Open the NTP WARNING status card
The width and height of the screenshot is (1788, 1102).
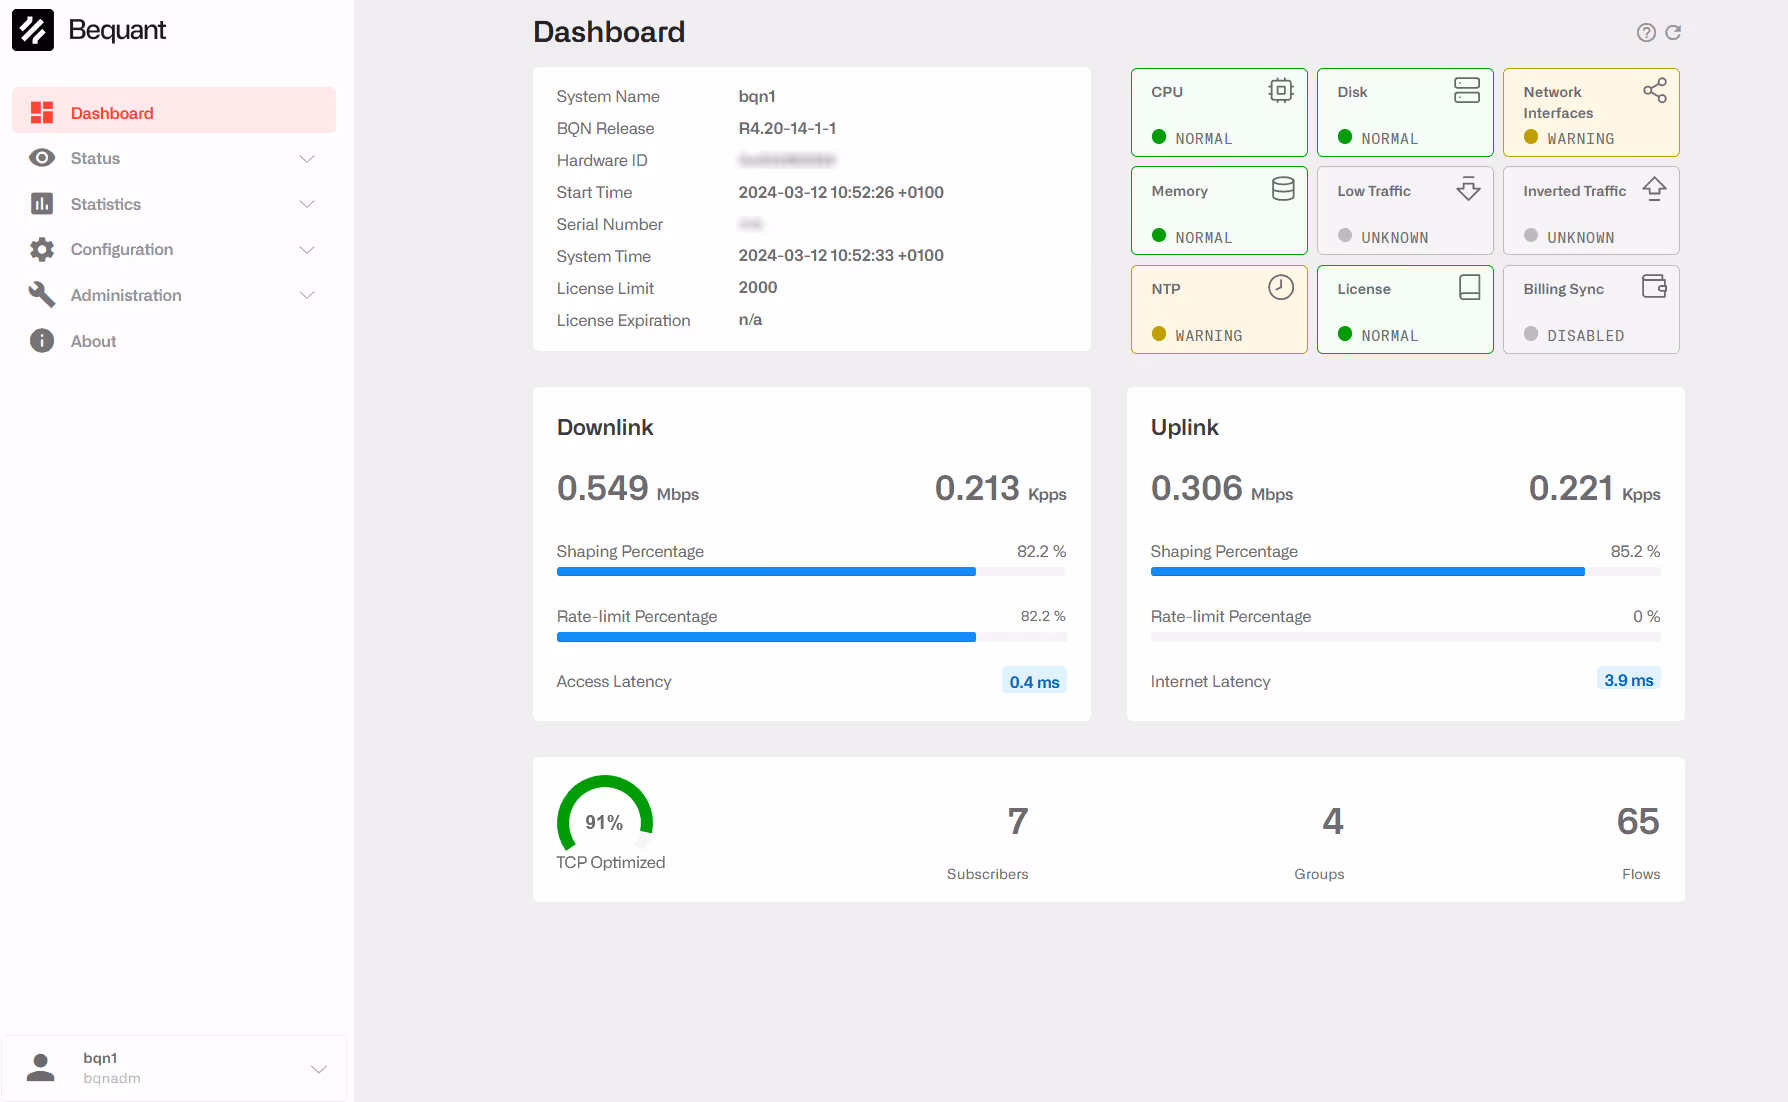[x=1219, y=309]
